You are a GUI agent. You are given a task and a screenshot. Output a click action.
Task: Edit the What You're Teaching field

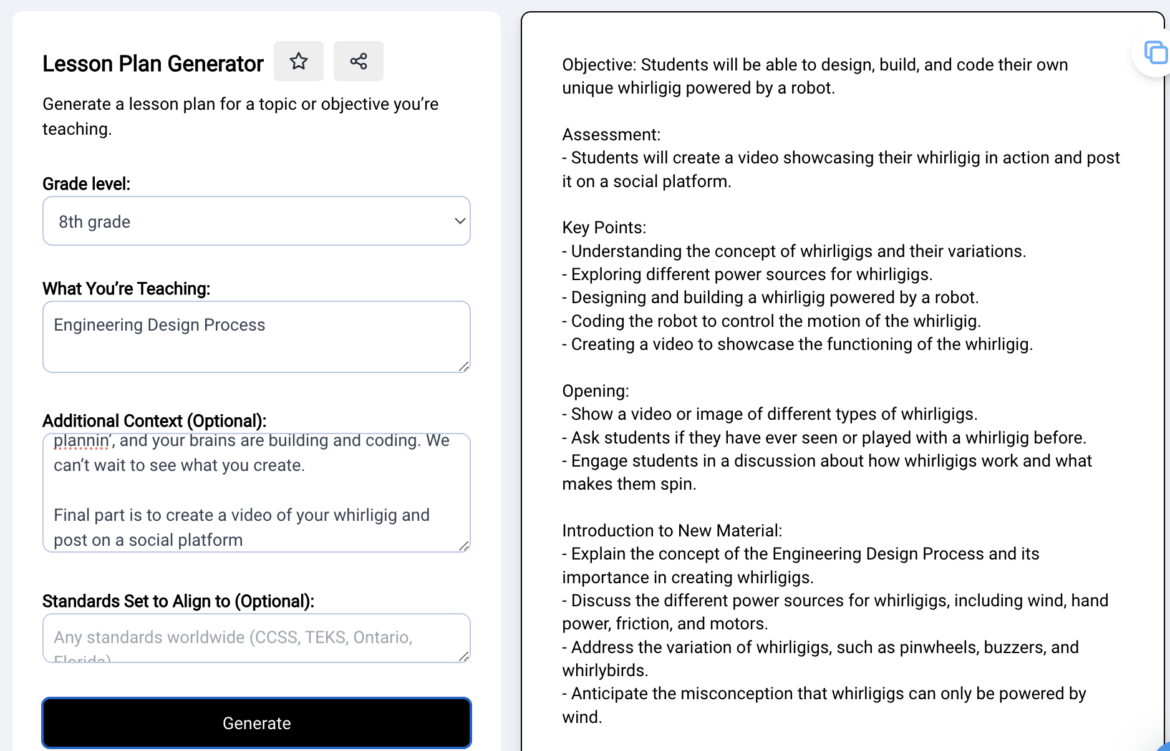coord(256,337)
